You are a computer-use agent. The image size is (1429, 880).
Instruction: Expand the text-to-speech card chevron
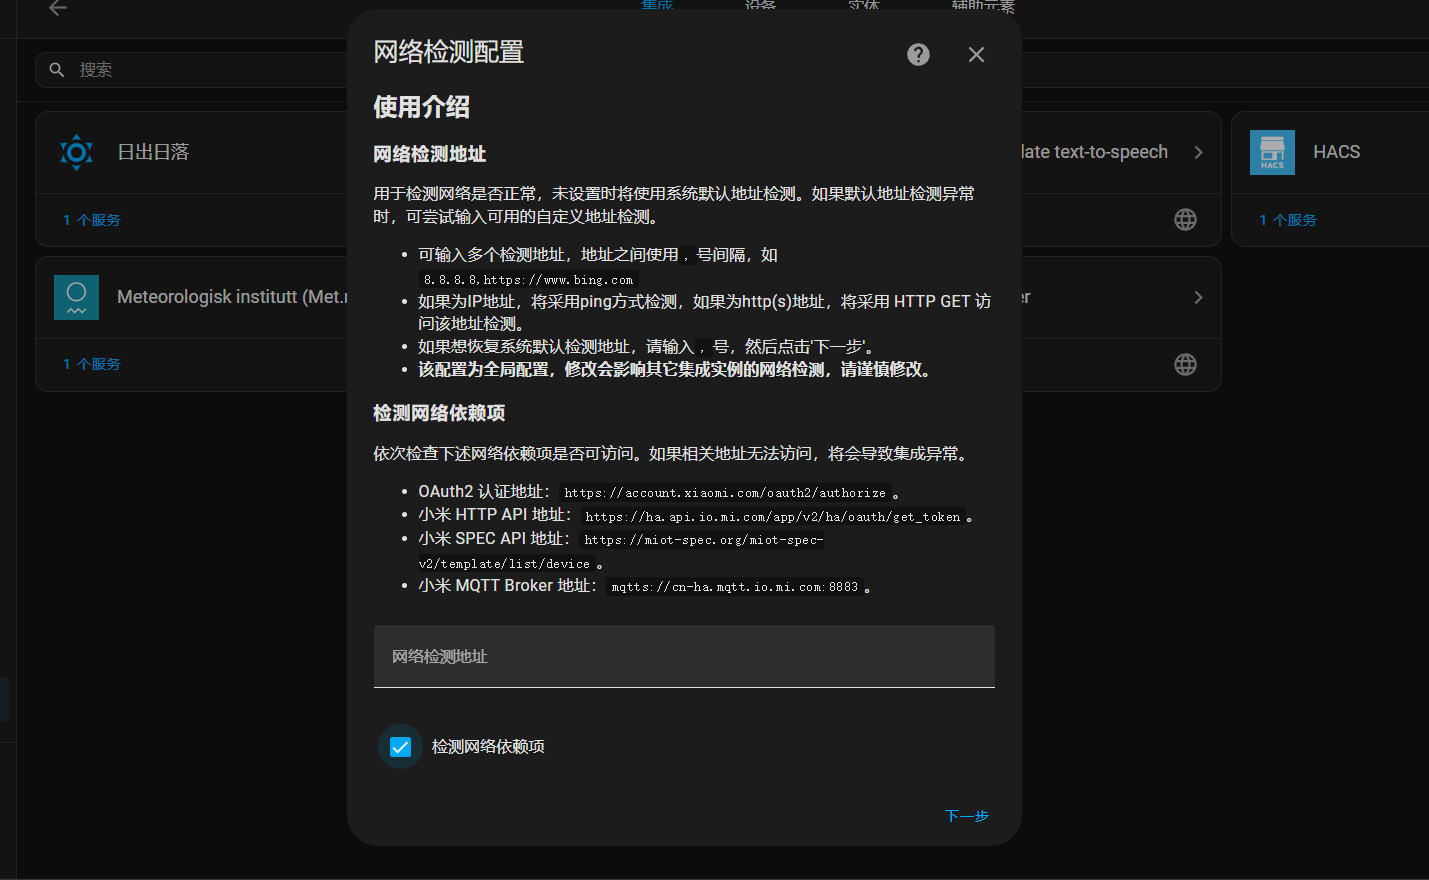(x=1198, y=152)
